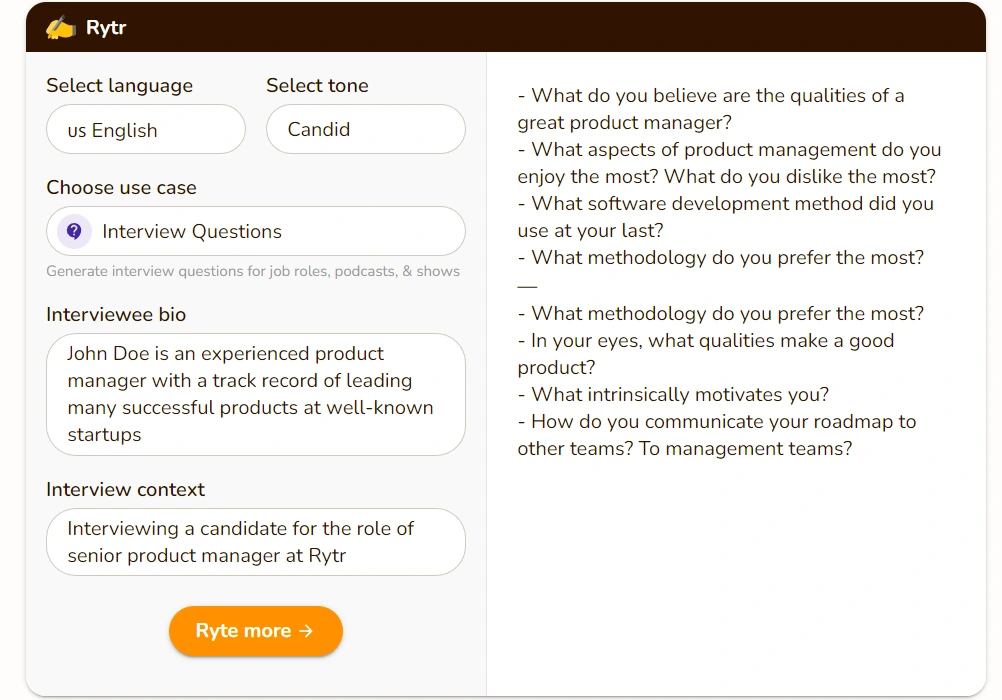Expand the Interview Questions use case selector

256,231
